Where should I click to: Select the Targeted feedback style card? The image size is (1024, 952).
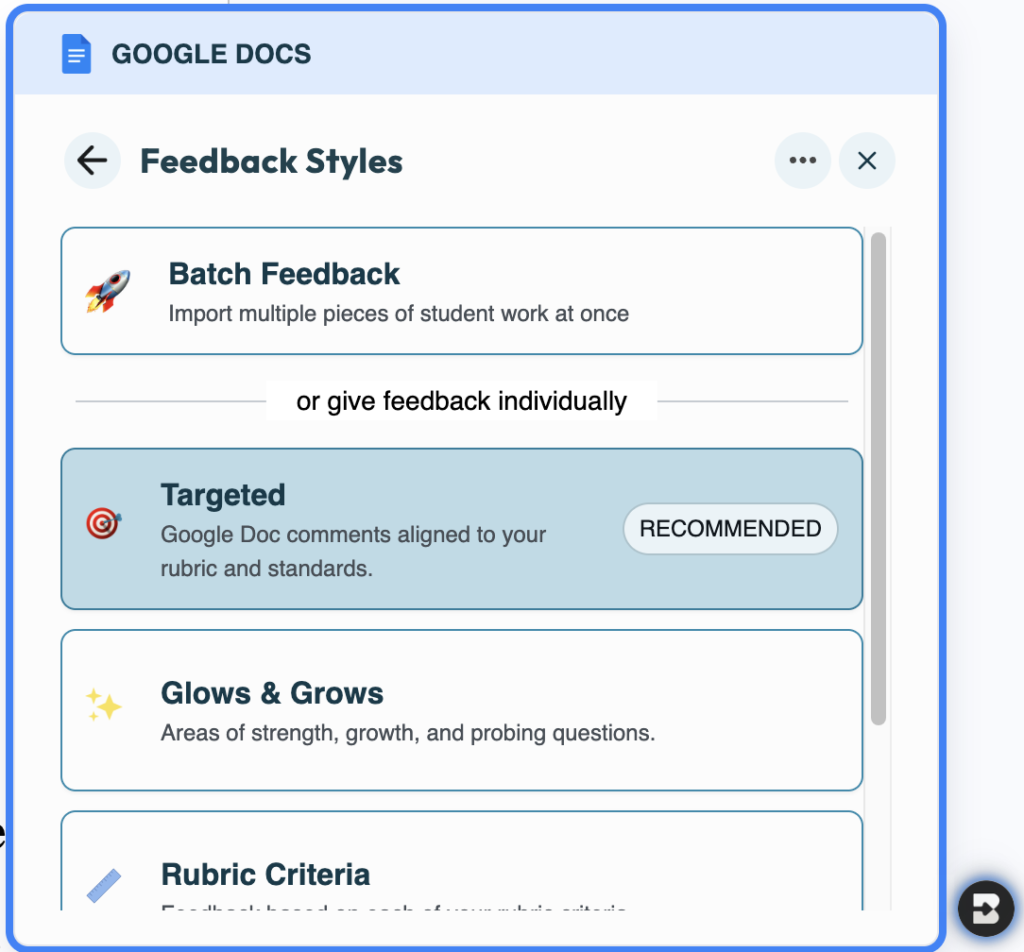[x=462, y=528]
